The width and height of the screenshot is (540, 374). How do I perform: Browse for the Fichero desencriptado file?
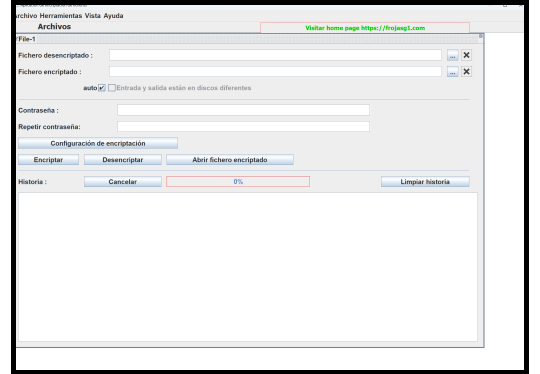pos(453,55)
